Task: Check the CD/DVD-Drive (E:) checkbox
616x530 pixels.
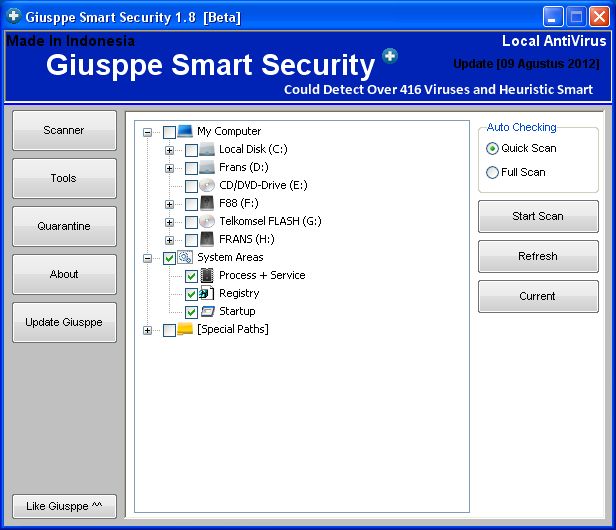Action: [191, 186]
